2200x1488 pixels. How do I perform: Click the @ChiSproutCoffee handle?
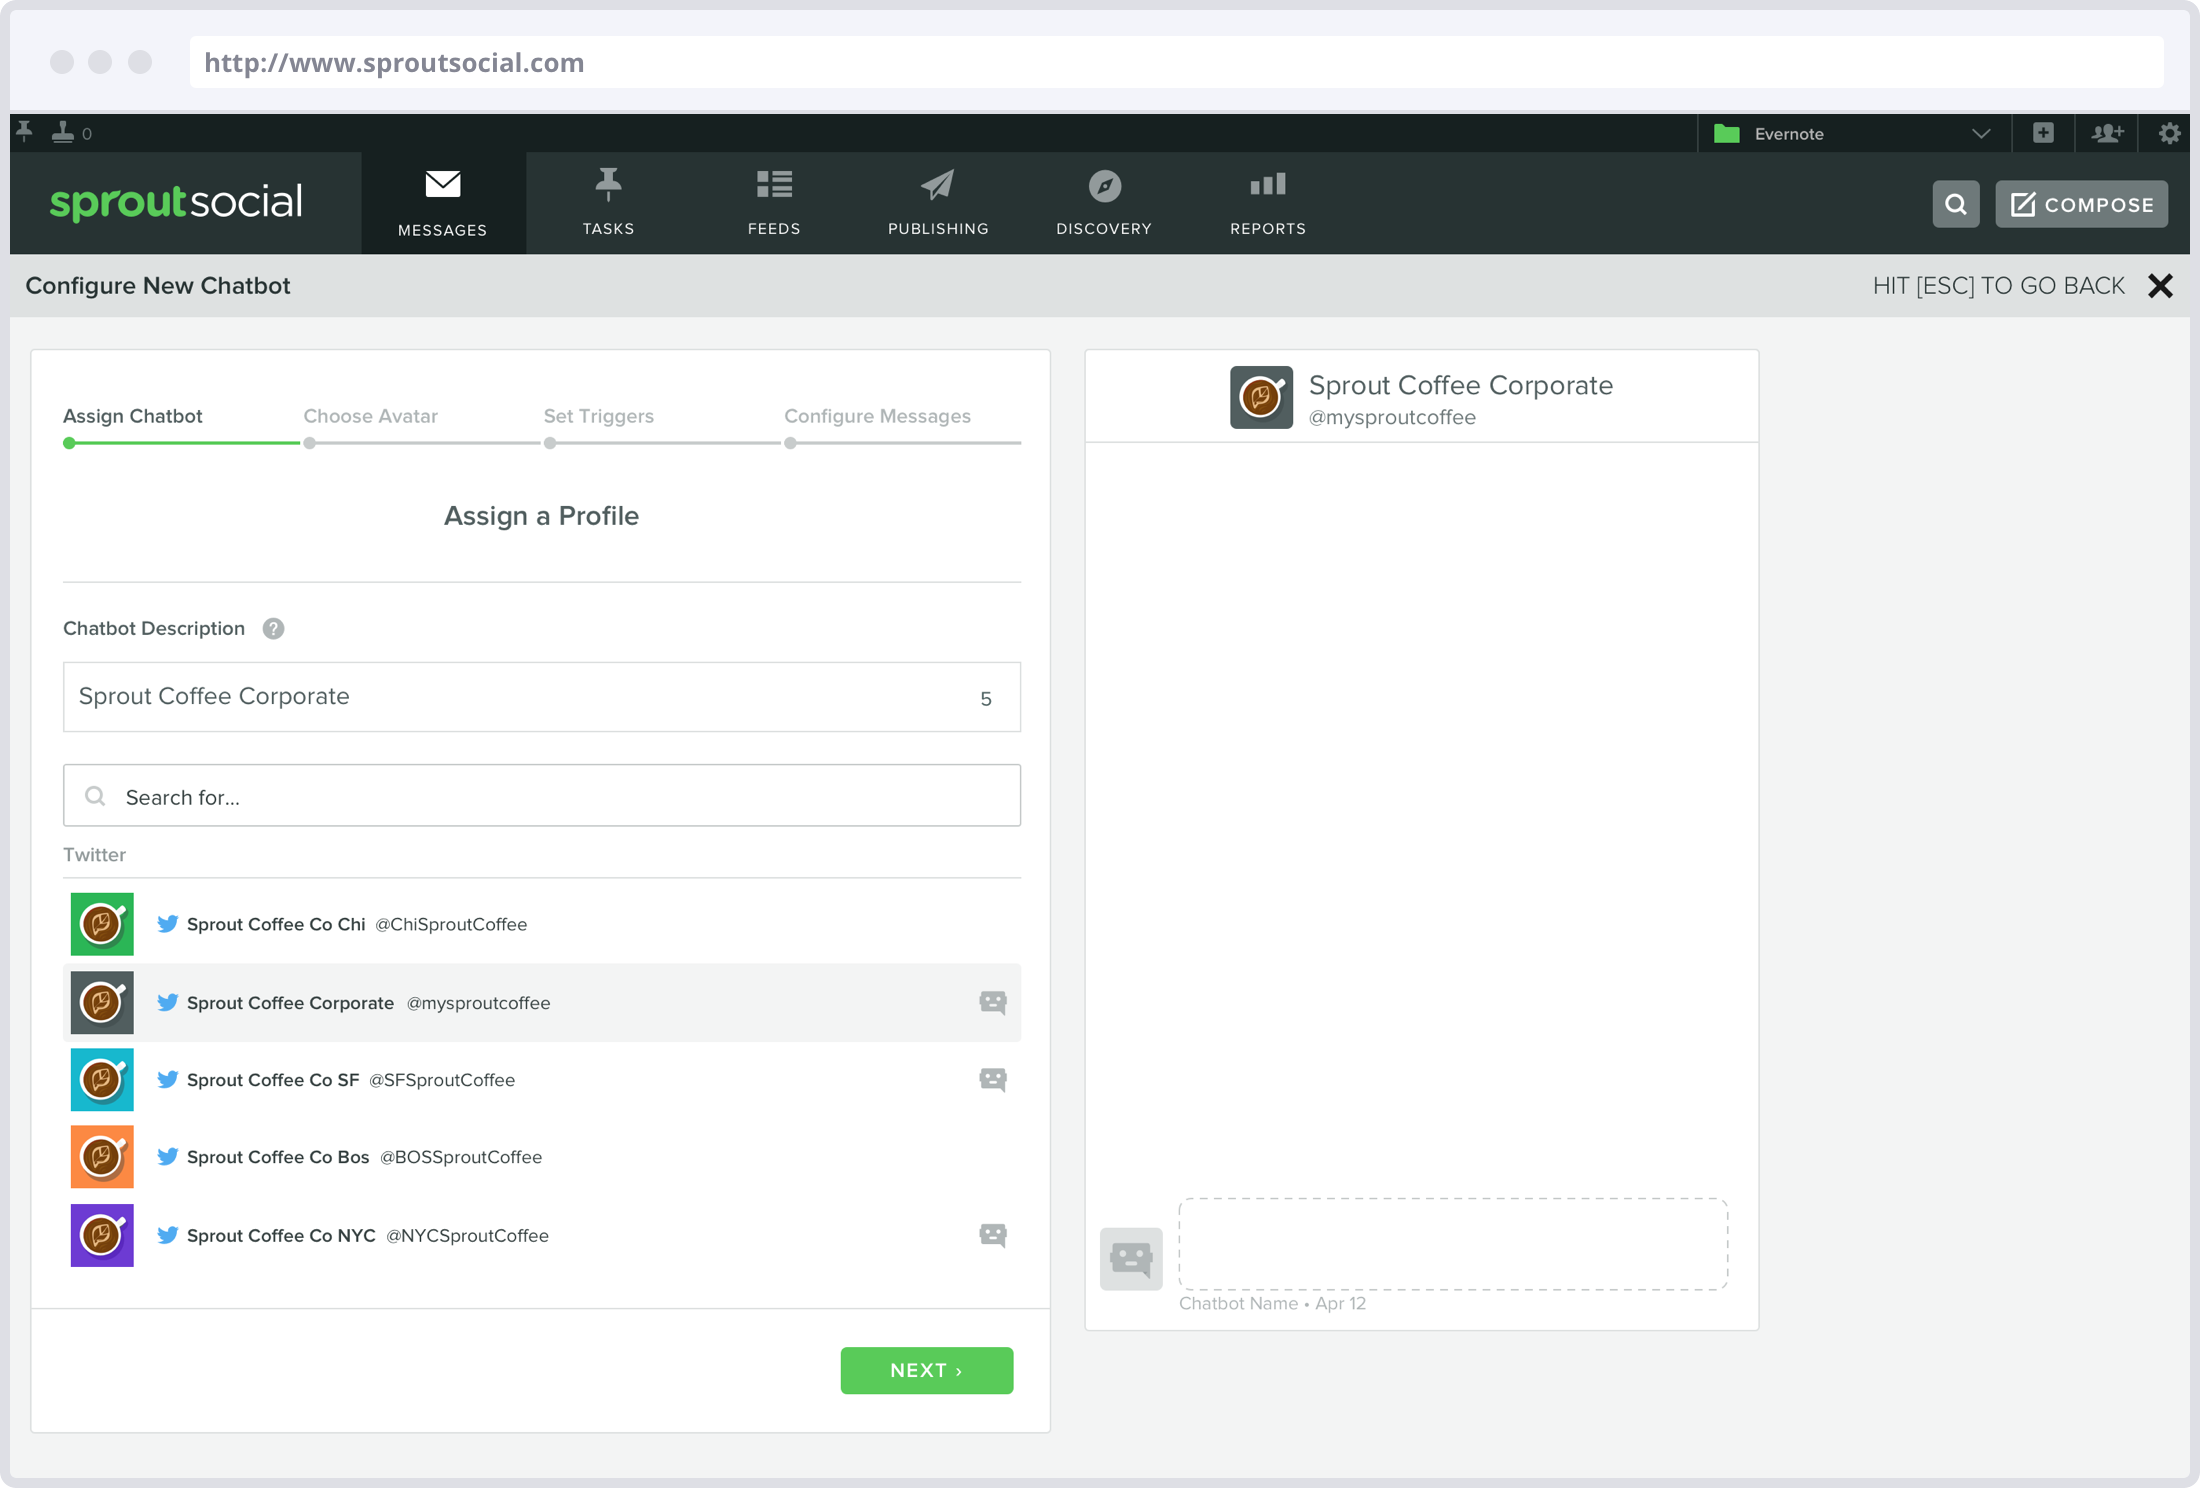click(x=451, y=924)
